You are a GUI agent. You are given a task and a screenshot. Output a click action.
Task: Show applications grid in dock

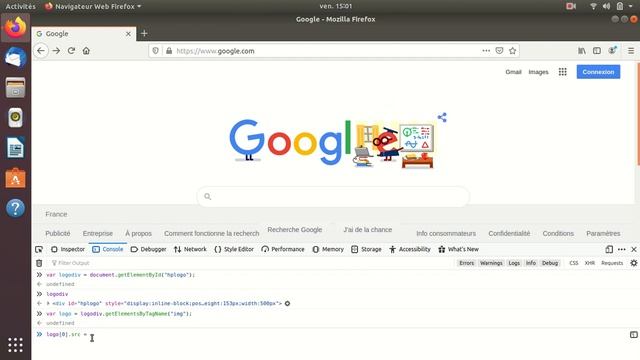click(16, 345)
